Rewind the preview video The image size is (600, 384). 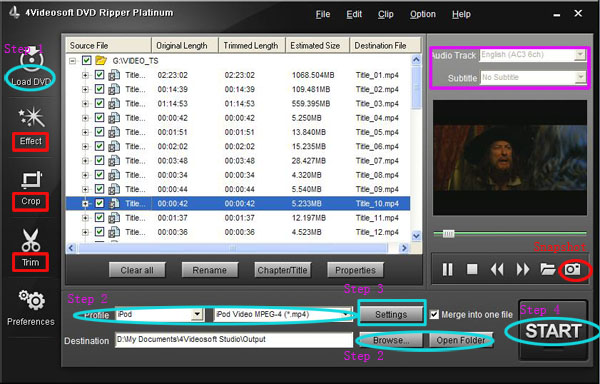497,270
